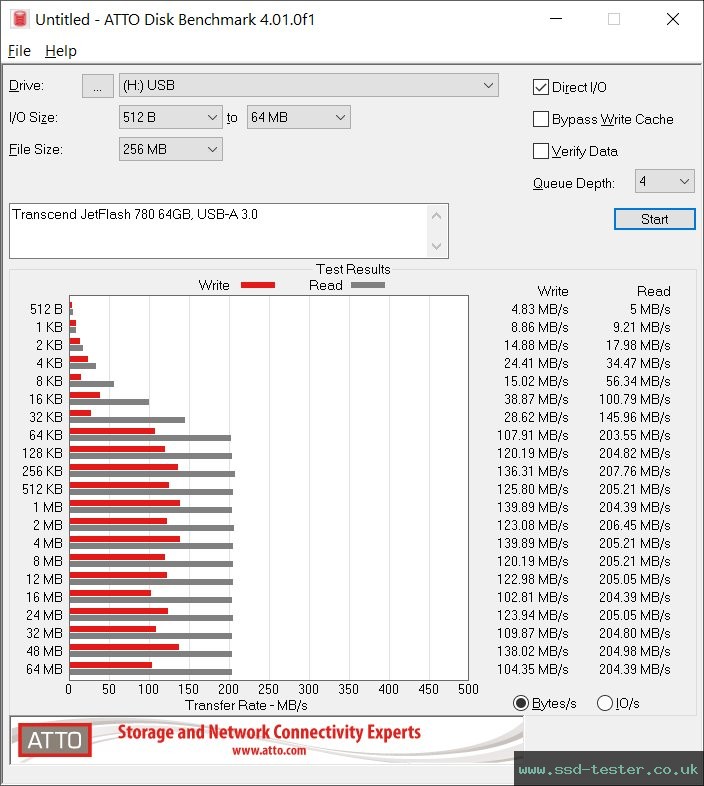This screenshot has width=704, height=786.
Task: Click the 512 B row label in chart
Action: [46, 309]
